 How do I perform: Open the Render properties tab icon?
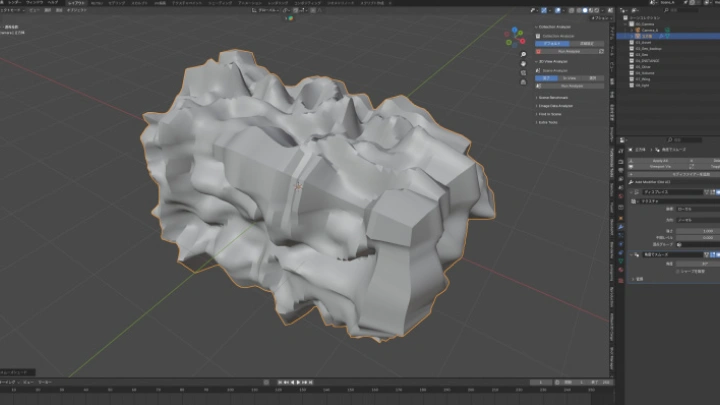pos(621,162)
